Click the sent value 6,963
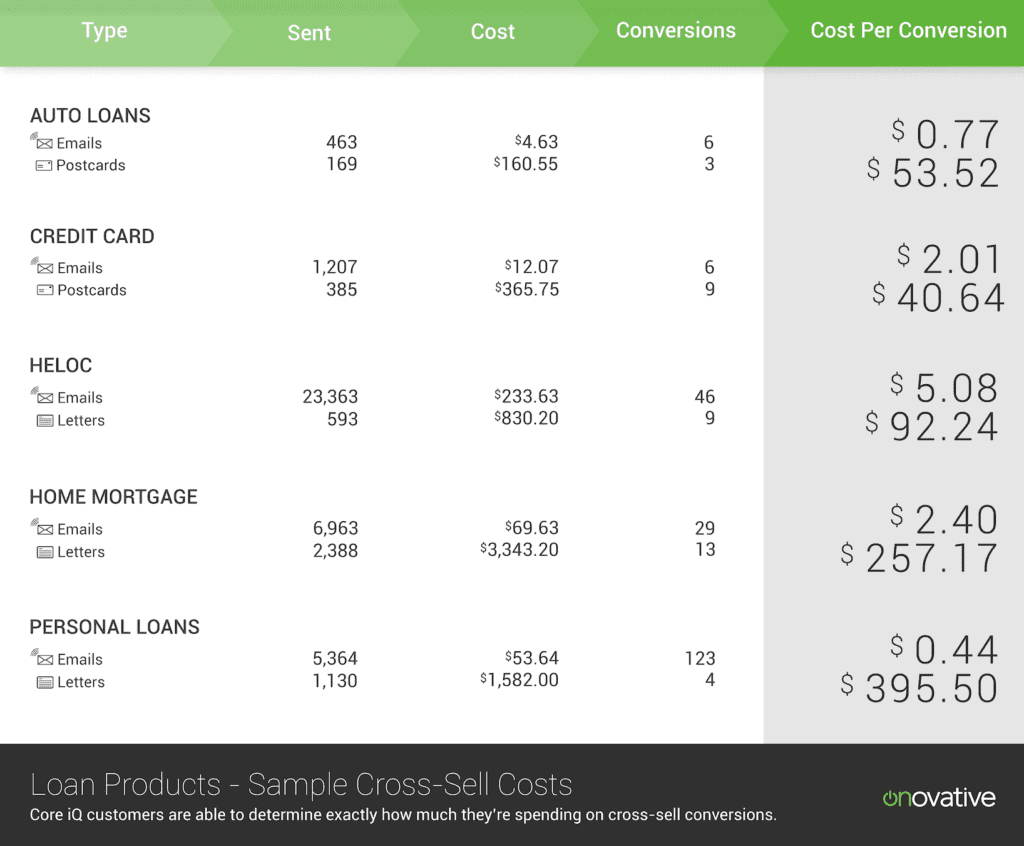This screenshot has width=1024, height=846. point(336,528)
